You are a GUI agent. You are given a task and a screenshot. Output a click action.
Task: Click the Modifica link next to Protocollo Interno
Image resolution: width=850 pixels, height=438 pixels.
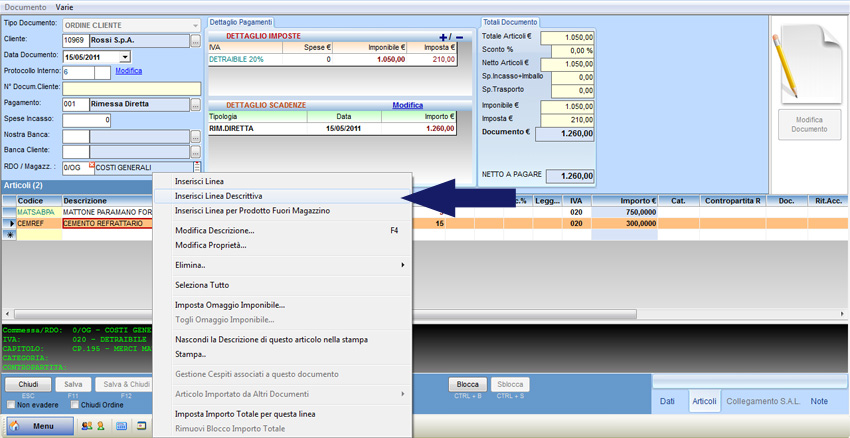(x=128, y=71)
